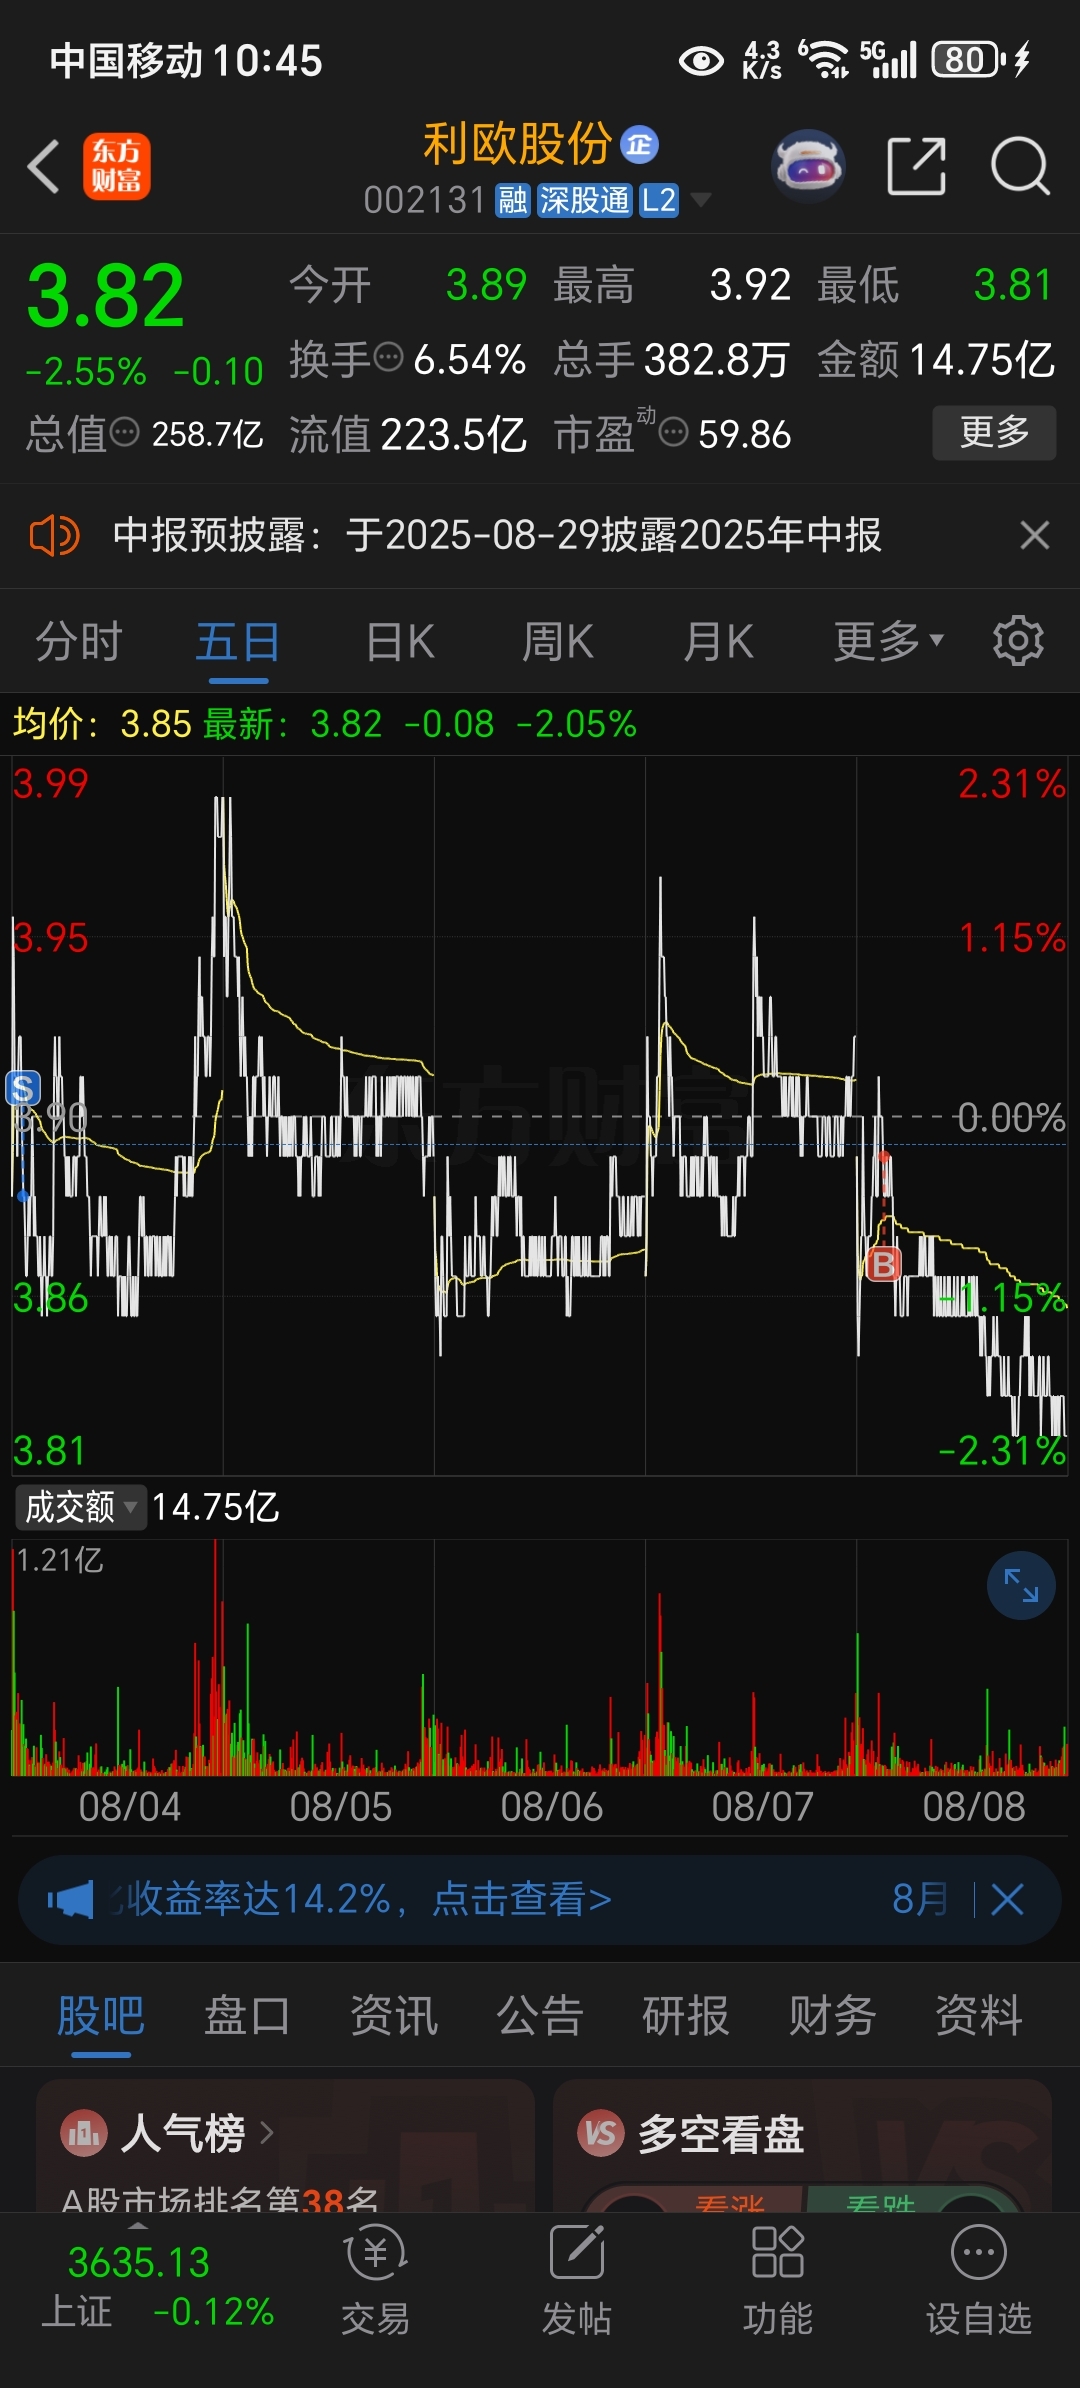The height and width of the screenshot is (2388, 1080).
Task: Tap the volume bars area under 08/06
Action: (540, 1660)
